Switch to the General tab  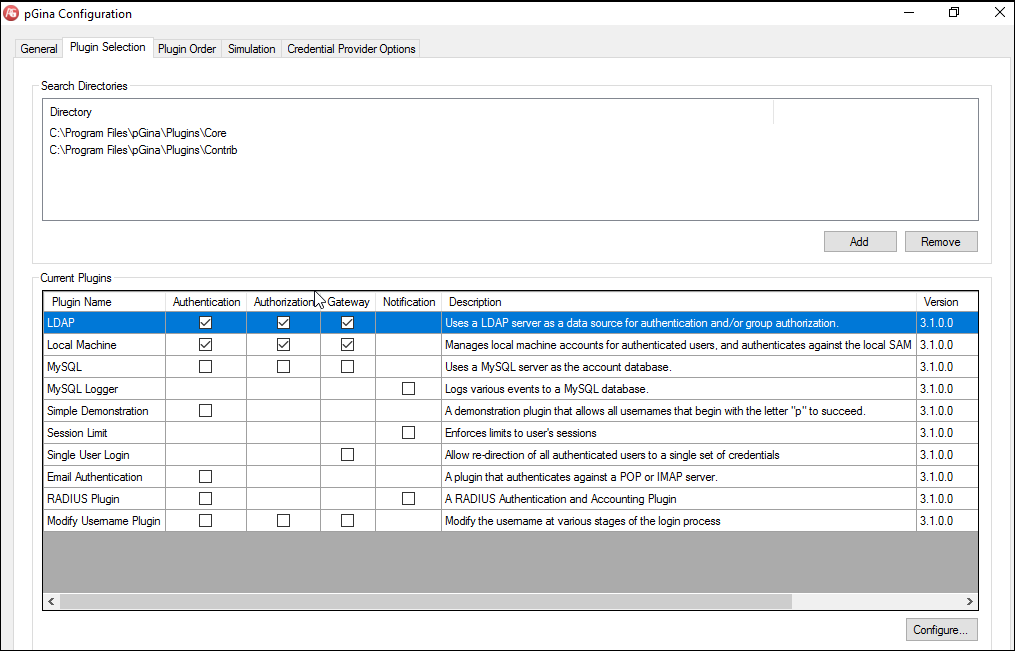pos(39,49)
